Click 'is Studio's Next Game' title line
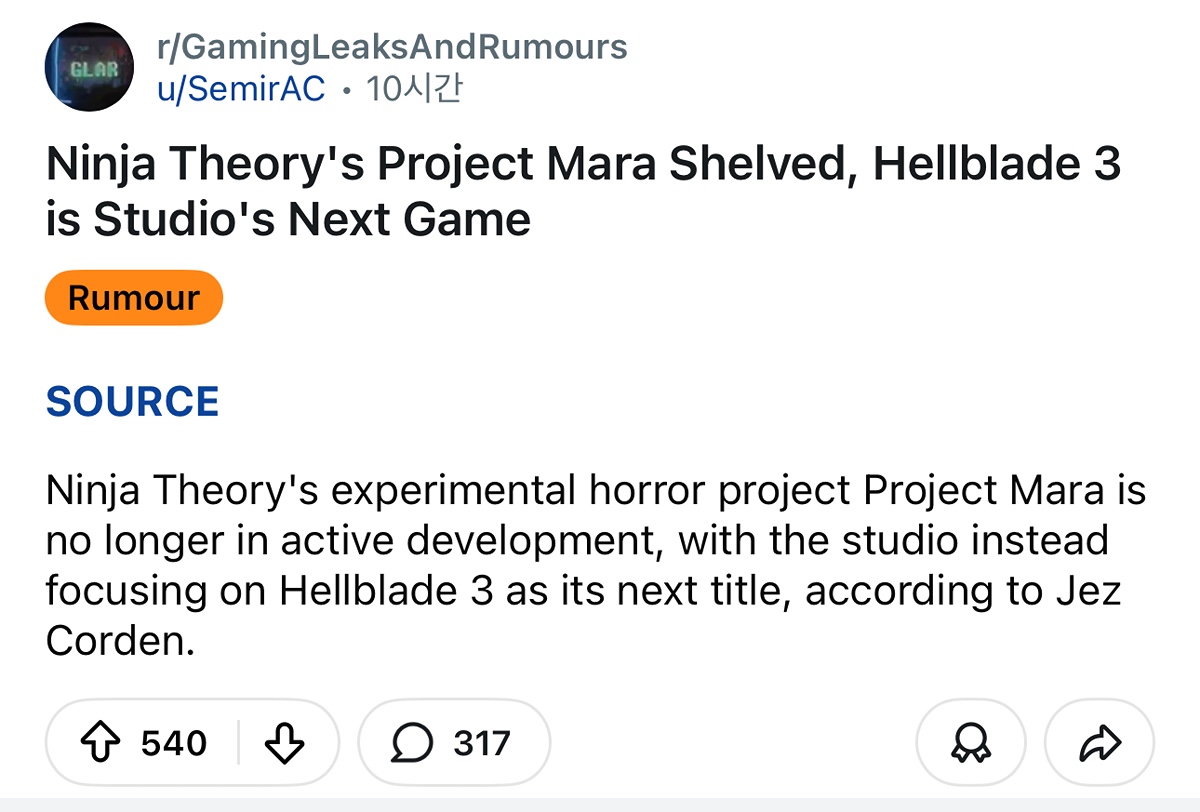The width and height of the screenshot is (1200, 812). tap(288, 220)
